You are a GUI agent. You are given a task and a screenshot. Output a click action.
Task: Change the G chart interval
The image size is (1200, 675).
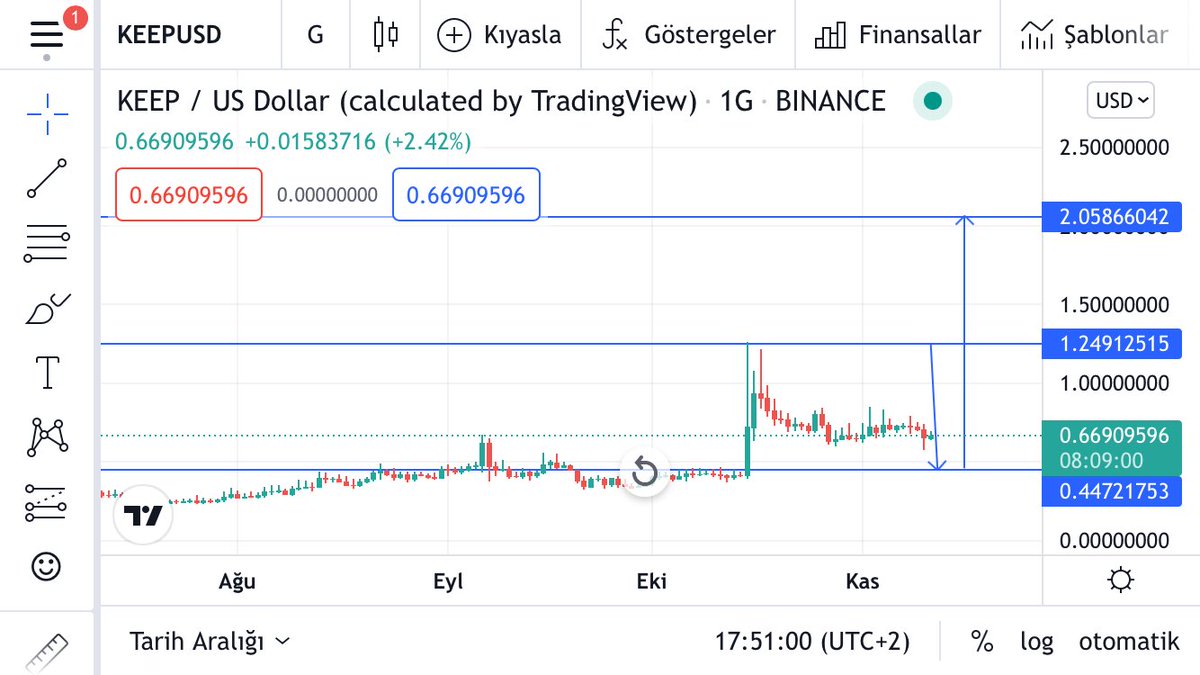tap(315, 35)
